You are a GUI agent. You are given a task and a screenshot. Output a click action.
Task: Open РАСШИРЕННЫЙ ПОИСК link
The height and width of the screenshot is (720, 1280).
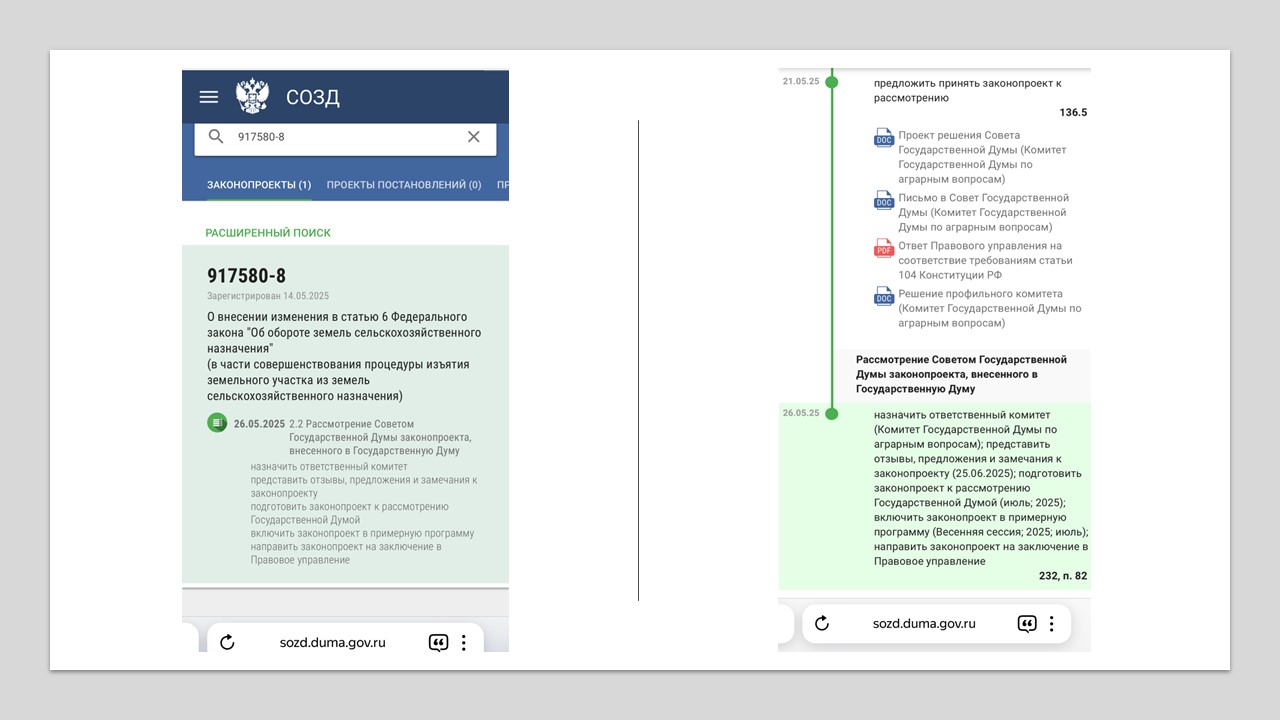(x=268, y=233)
